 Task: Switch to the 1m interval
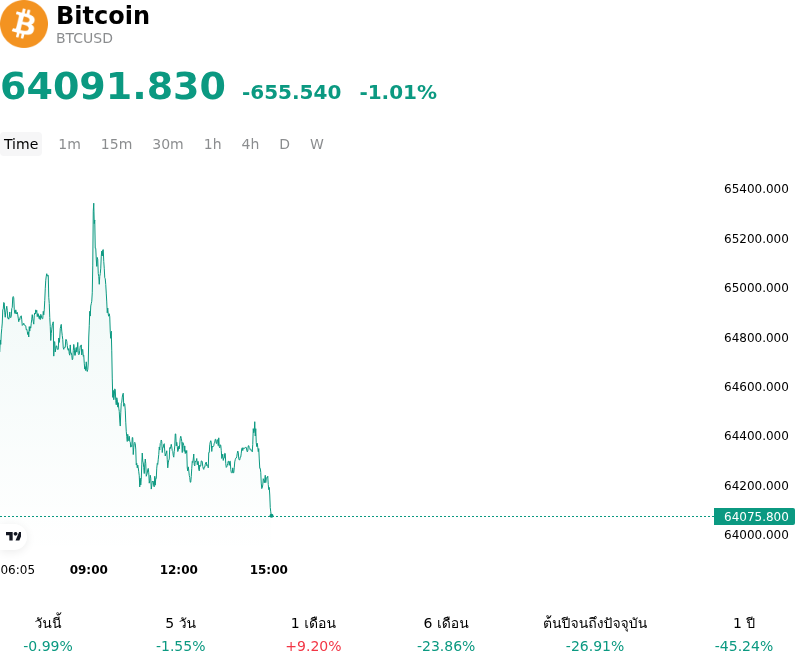(69, 144)
